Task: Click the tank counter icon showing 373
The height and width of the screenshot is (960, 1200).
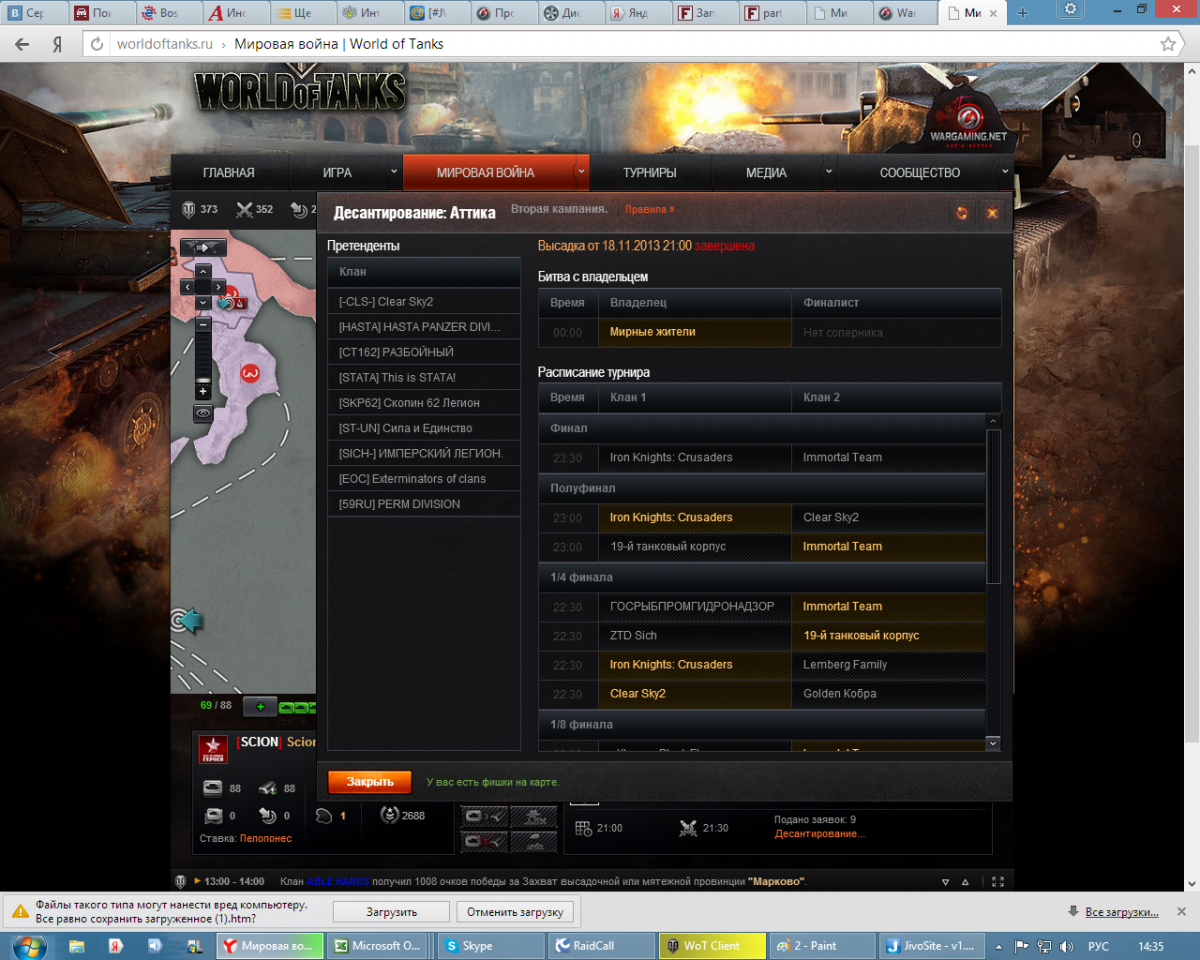Action: pos(188,209)
